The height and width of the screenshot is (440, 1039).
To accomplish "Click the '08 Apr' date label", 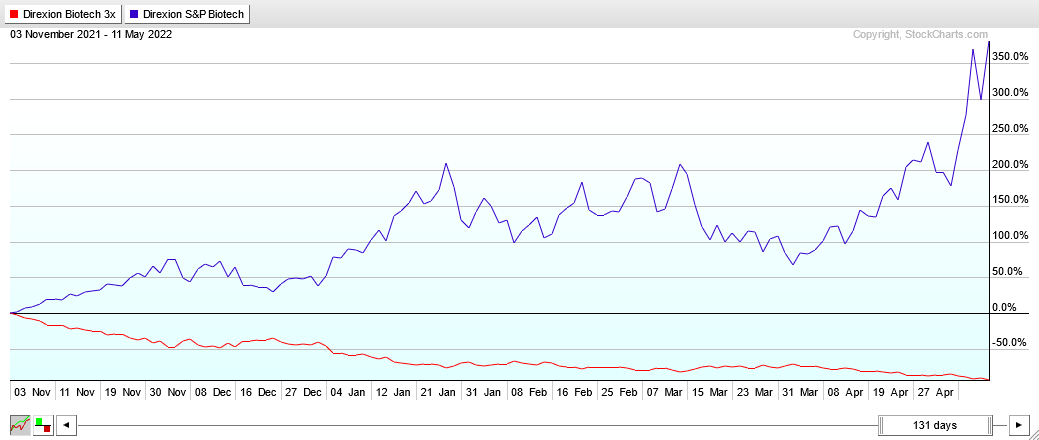I will (844, 392).
